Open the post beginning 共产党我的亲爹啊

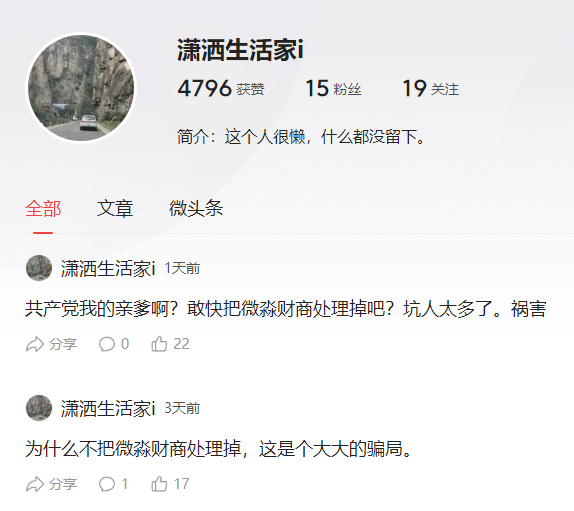click(x=286, y=309)
